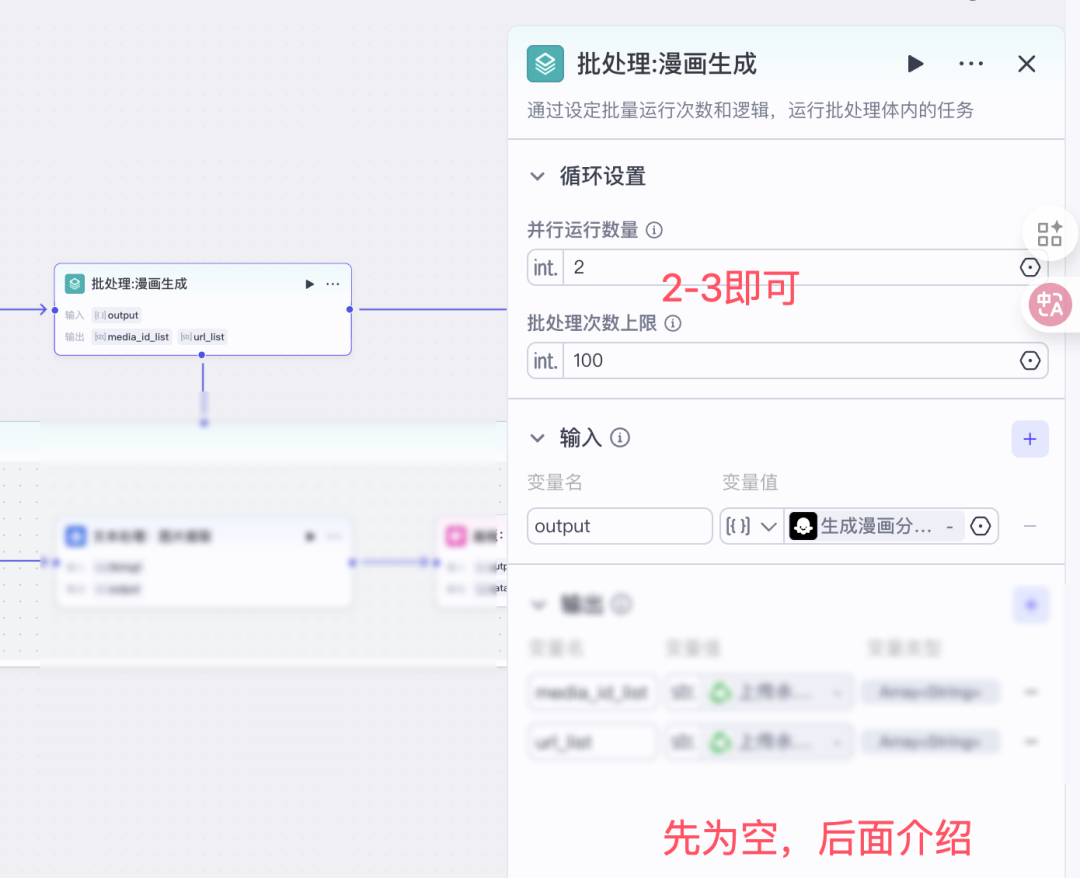Open variable picker for 批处理次数上限 field

click(1030, 361)
